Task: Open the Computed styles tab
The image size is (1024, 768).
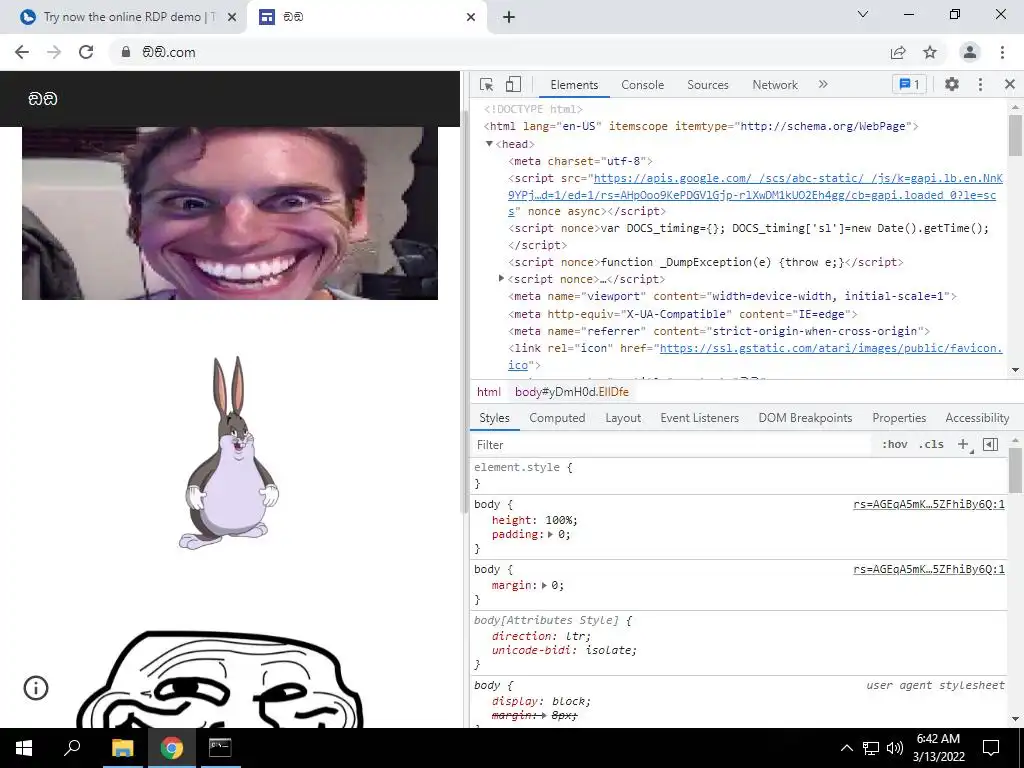Action: coord(557,418)
